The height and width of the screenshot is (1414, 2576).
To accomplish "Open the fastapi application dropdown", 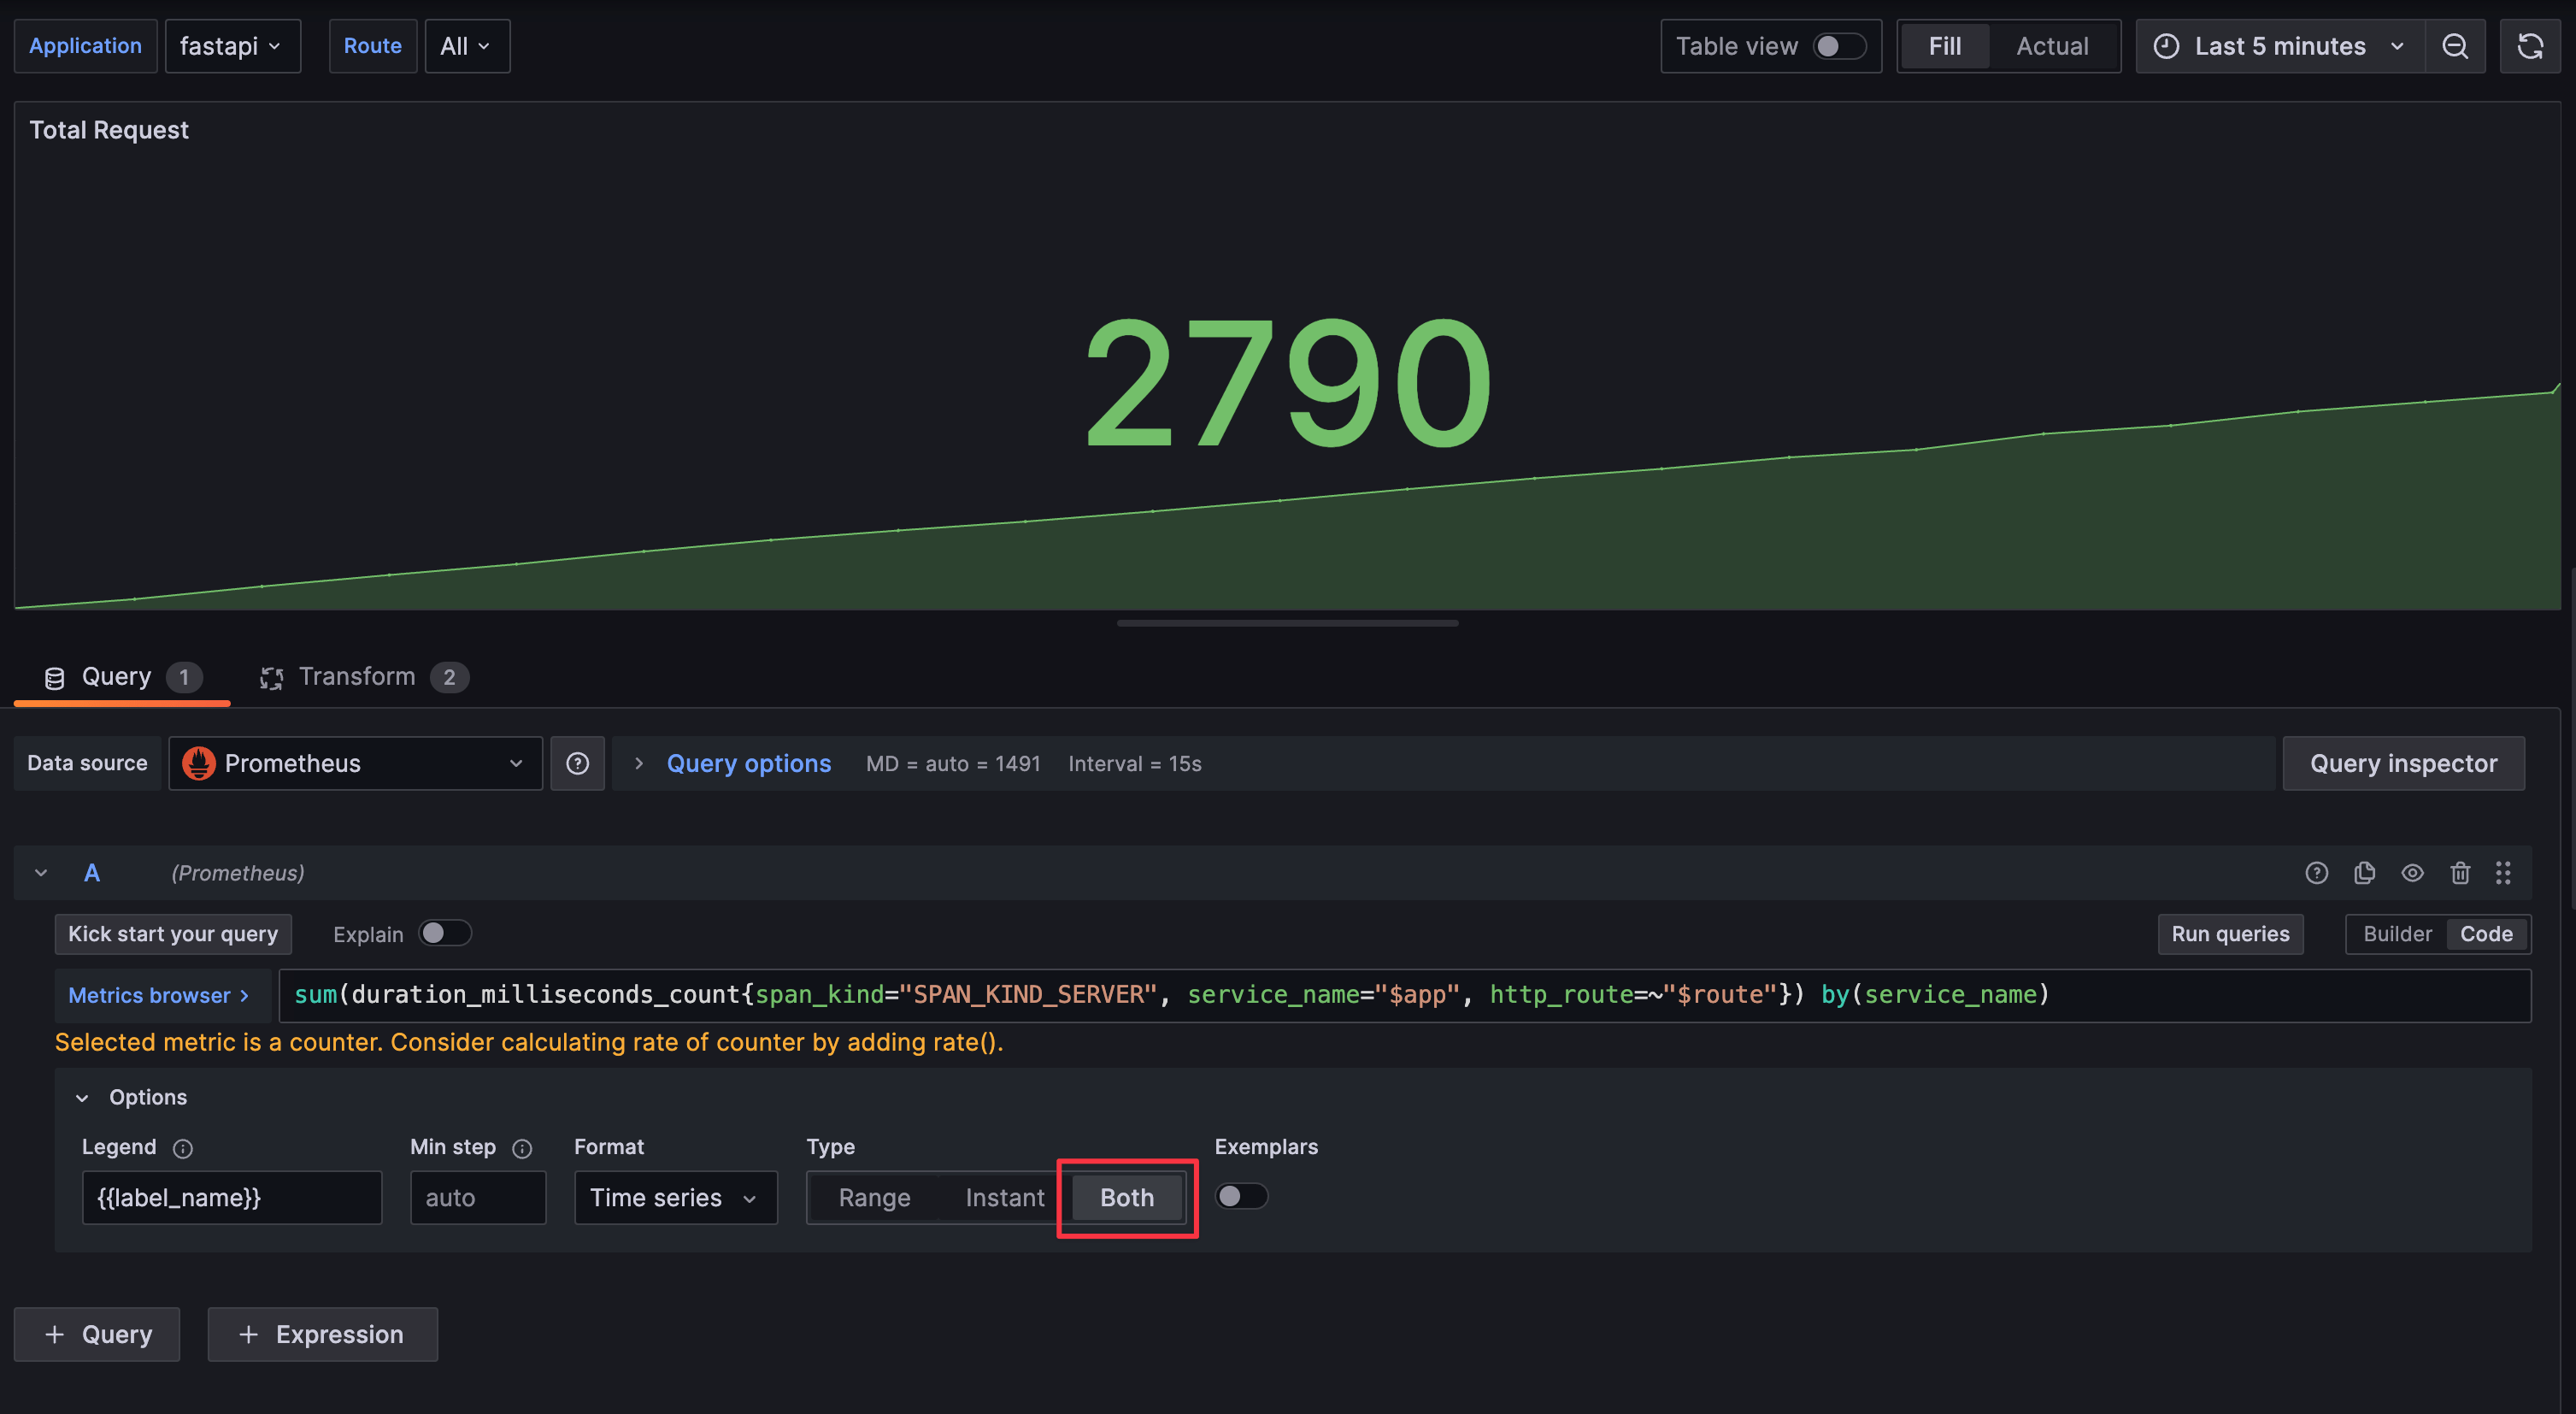I will [232, 46].
